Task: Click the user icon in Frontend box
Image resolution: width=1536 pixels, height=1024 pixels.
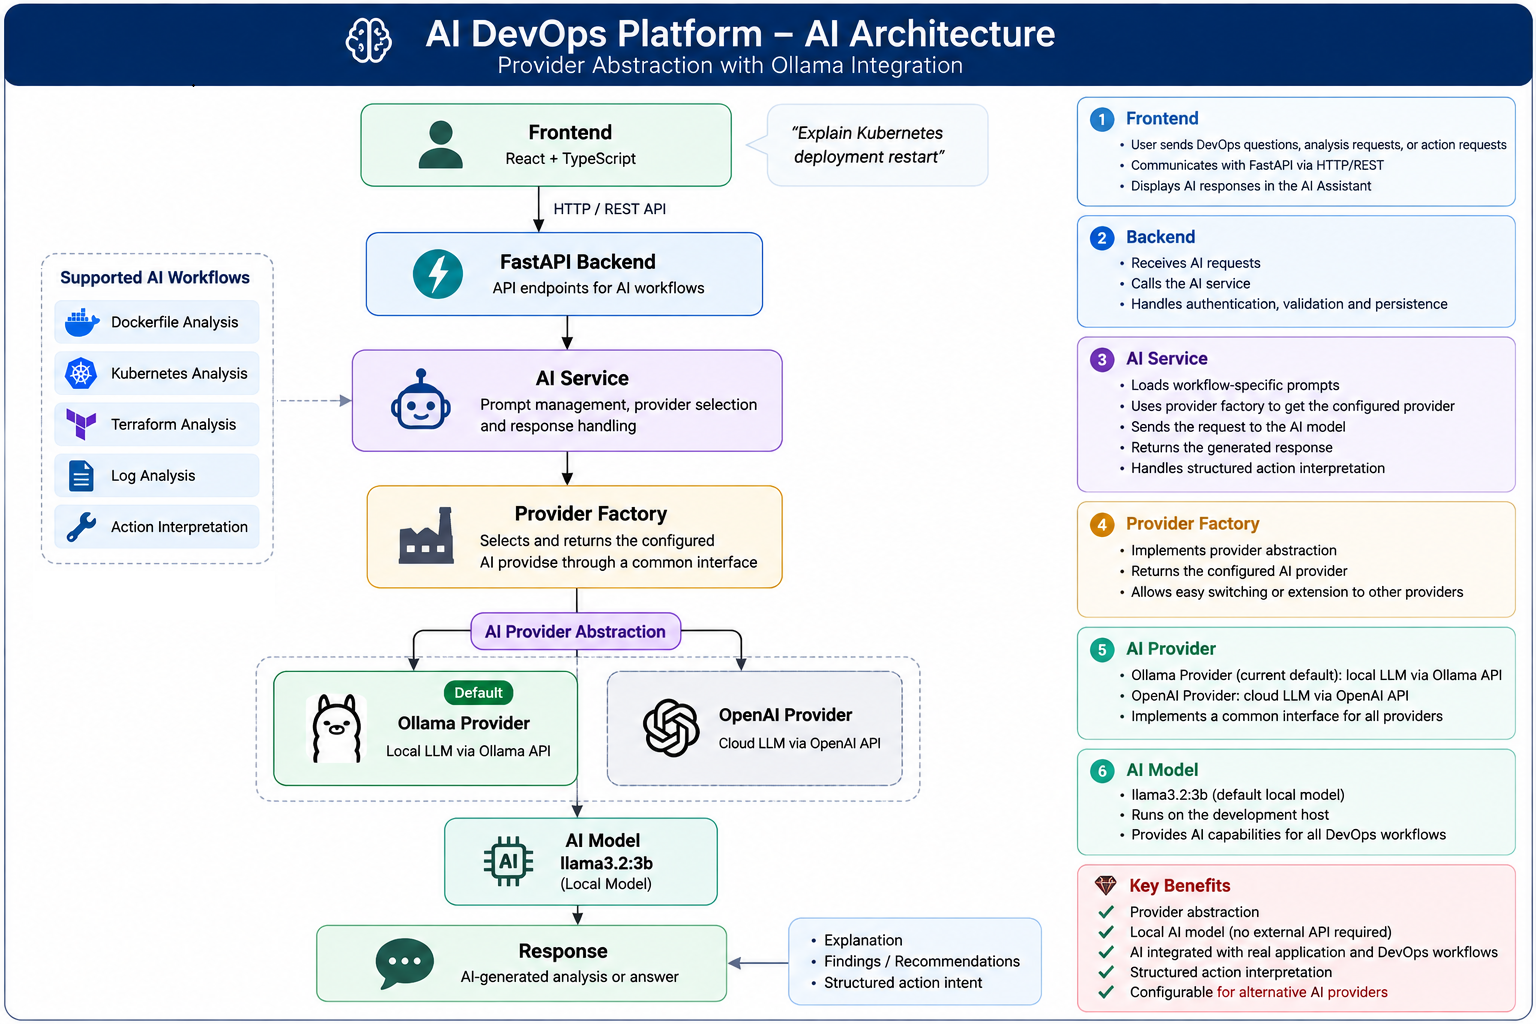Action: (440, 145)
